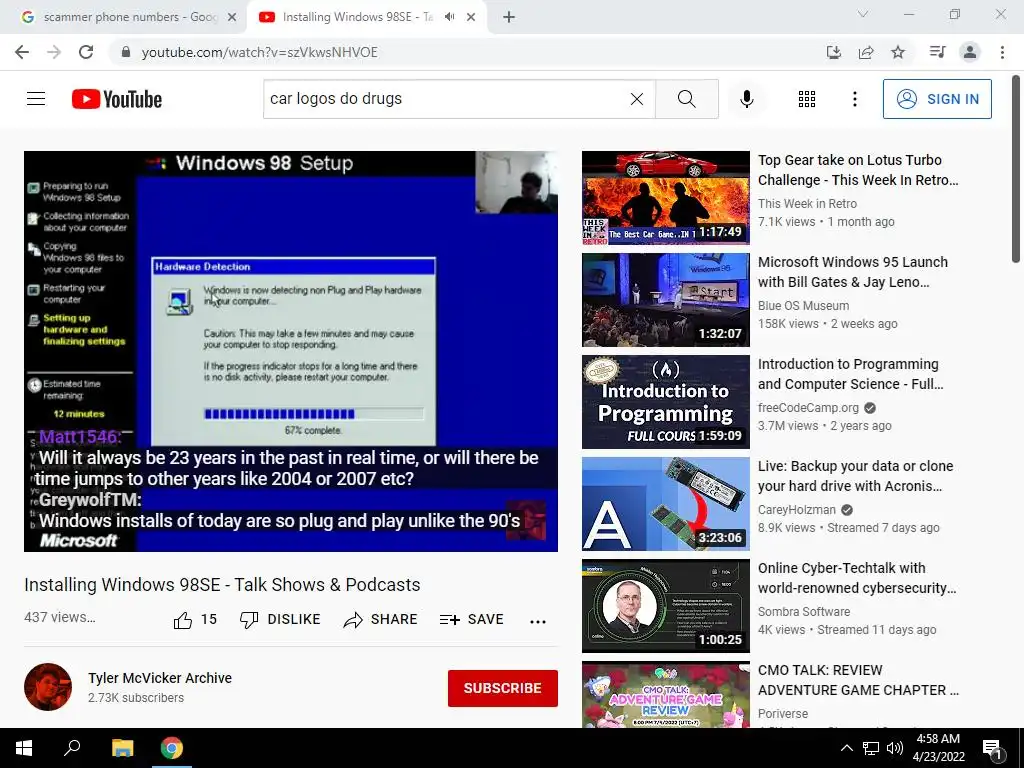Image resolution: width=1024 pixels, height=768 pixels.
Task: Click the SIGN IN button
Action: 937,99
